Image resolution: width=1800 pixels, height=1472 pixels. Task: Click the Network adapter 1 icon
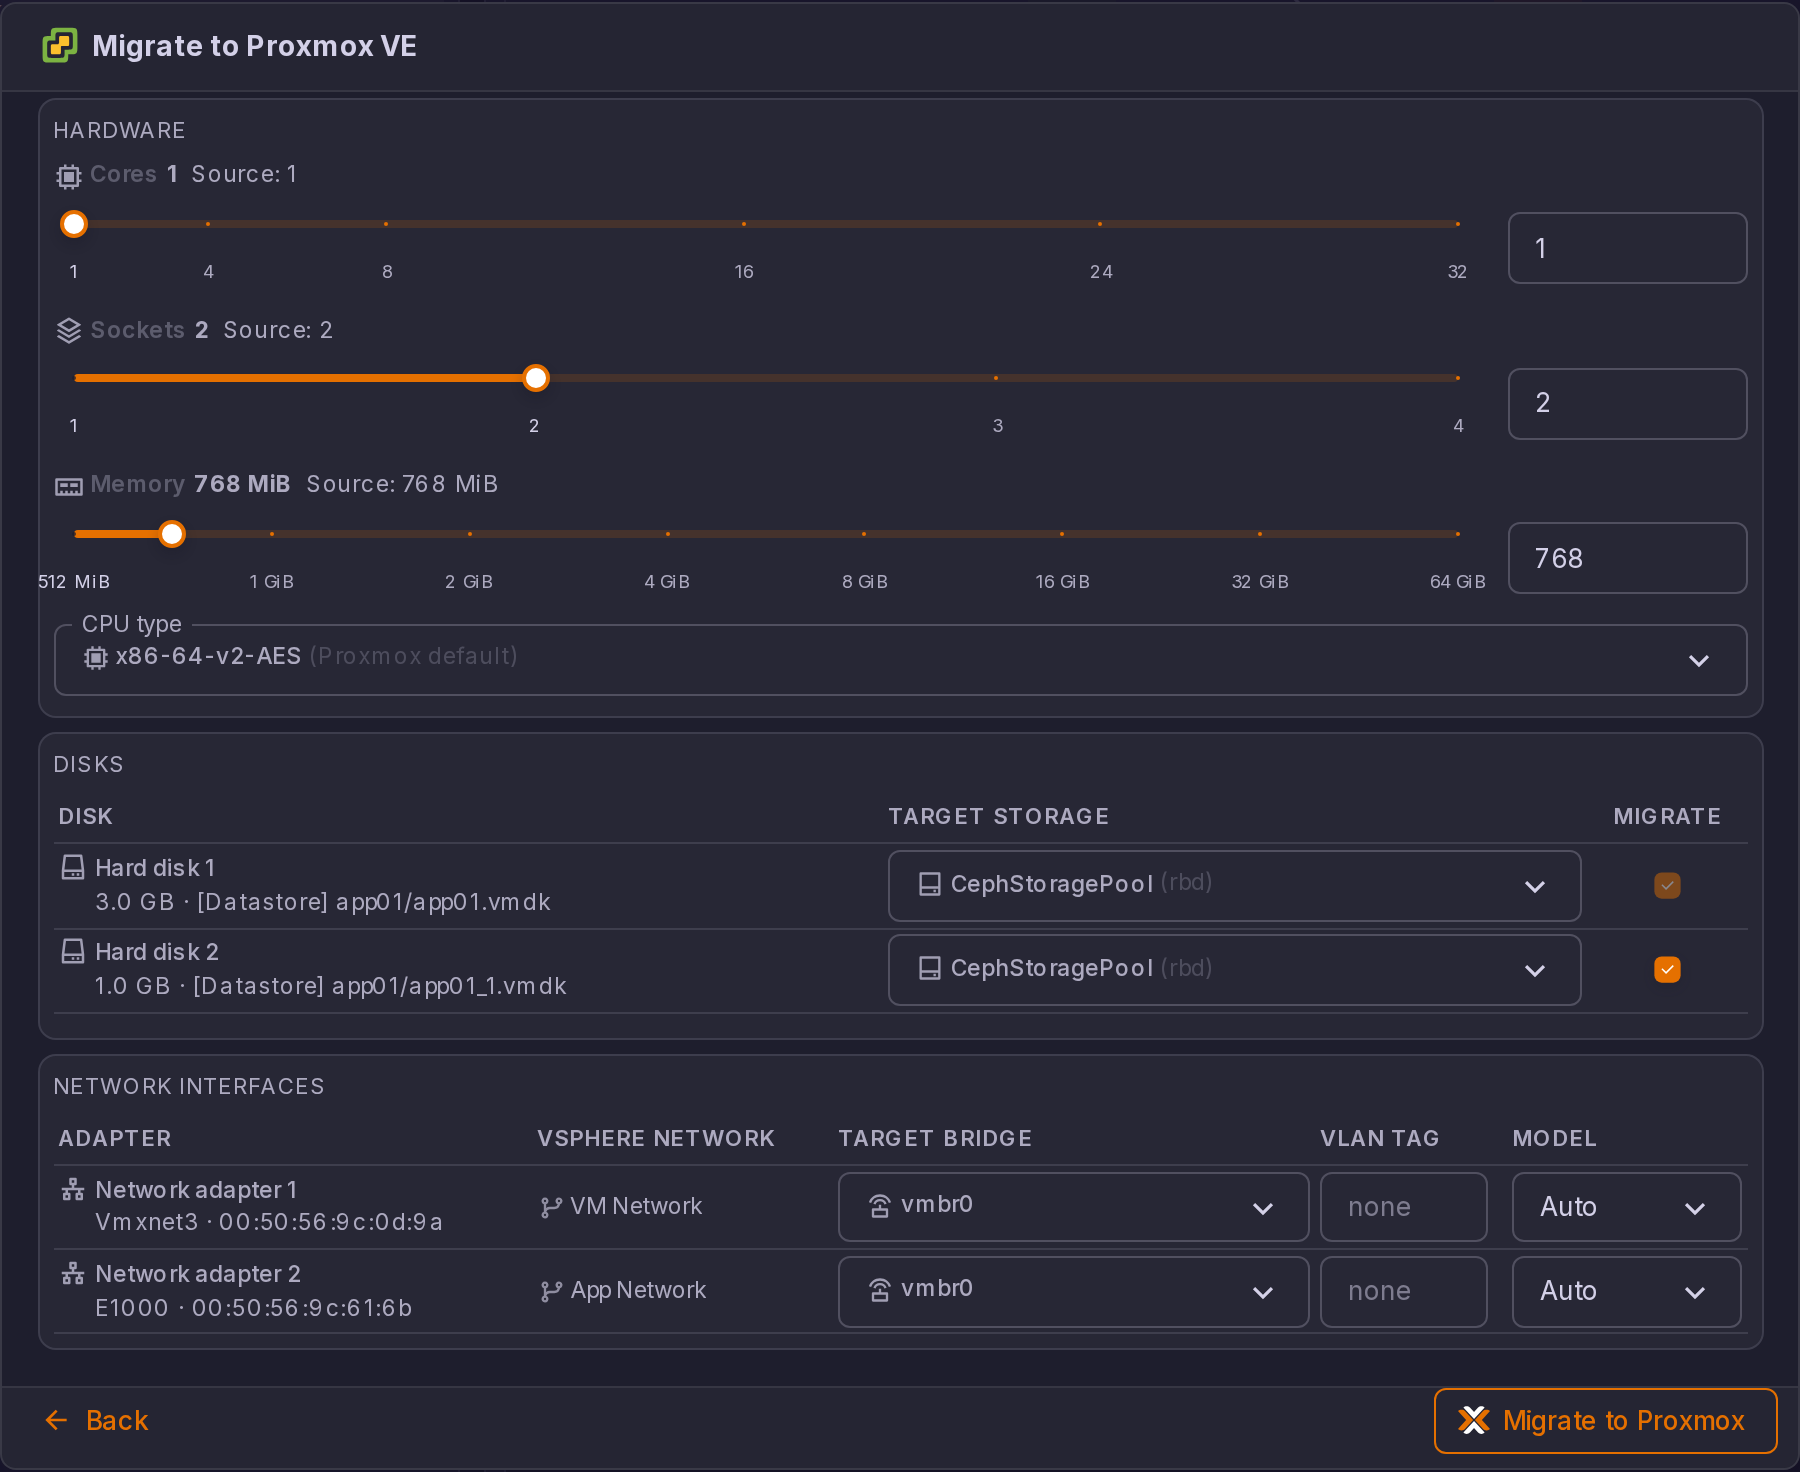click(x=73, y=1189)
